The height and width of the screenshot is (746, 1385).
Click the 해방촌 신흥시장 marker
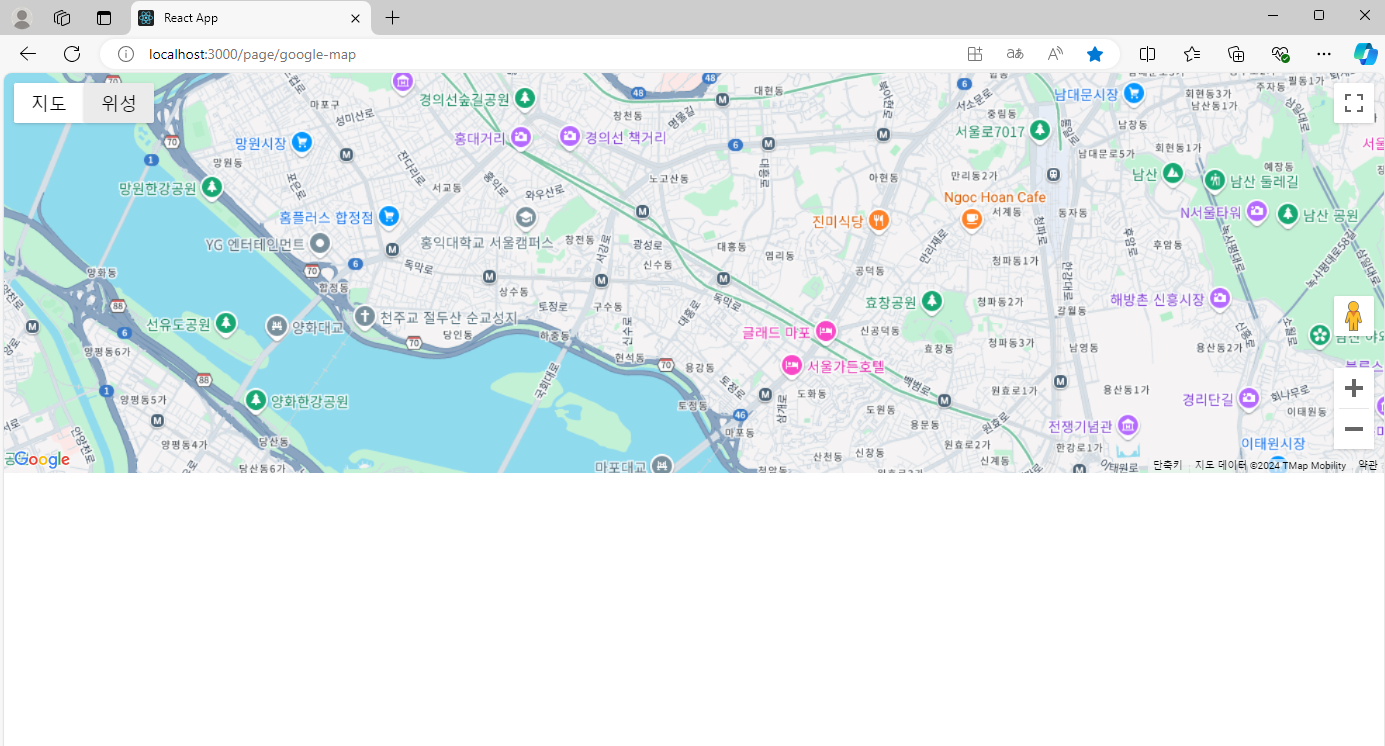click(x=1220, y=298)
